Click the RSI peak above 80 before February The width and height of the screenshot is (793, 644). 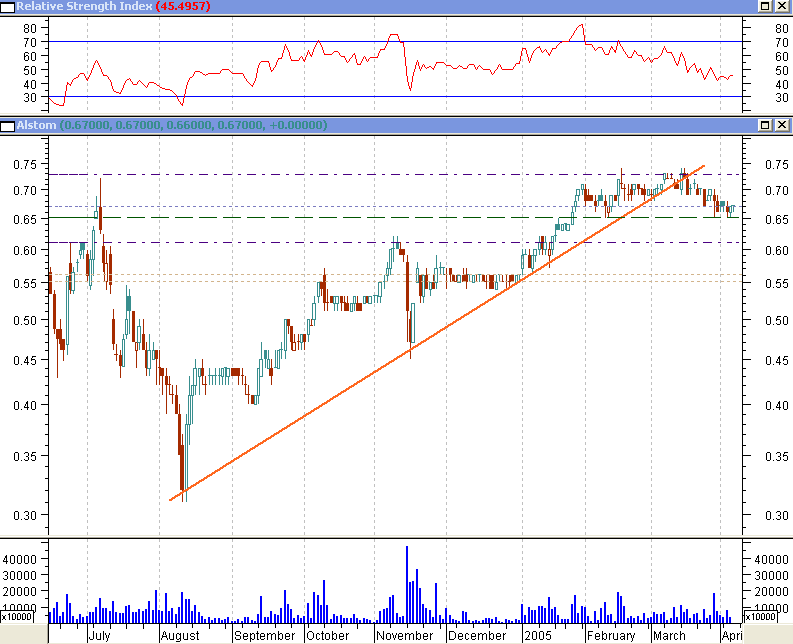click(x=582, y=25)
